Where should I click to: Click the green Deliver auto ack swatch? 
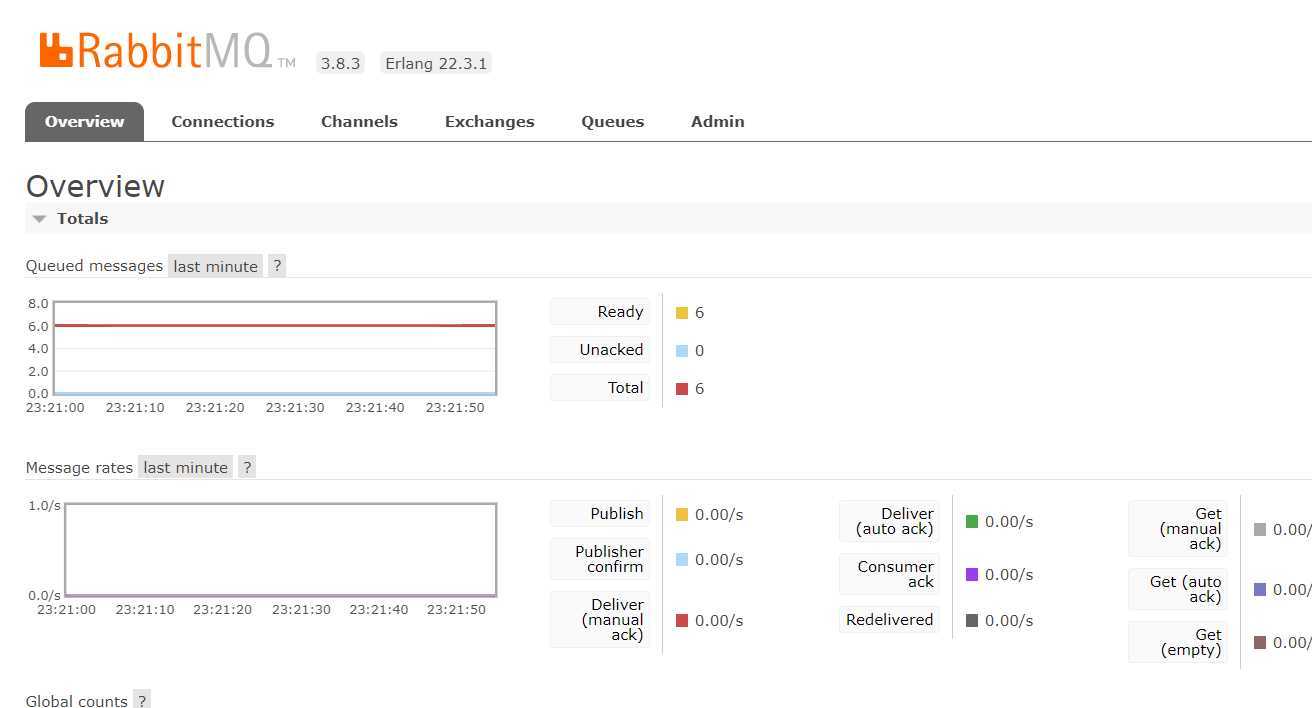coord(972,522)
